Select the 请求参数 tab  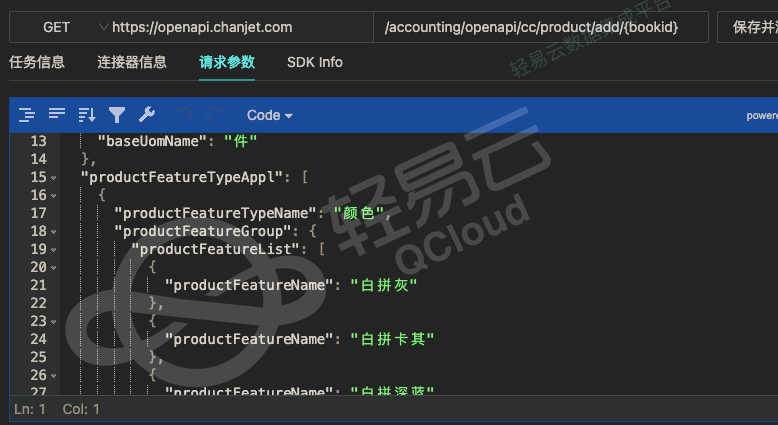tap(227, 62)
